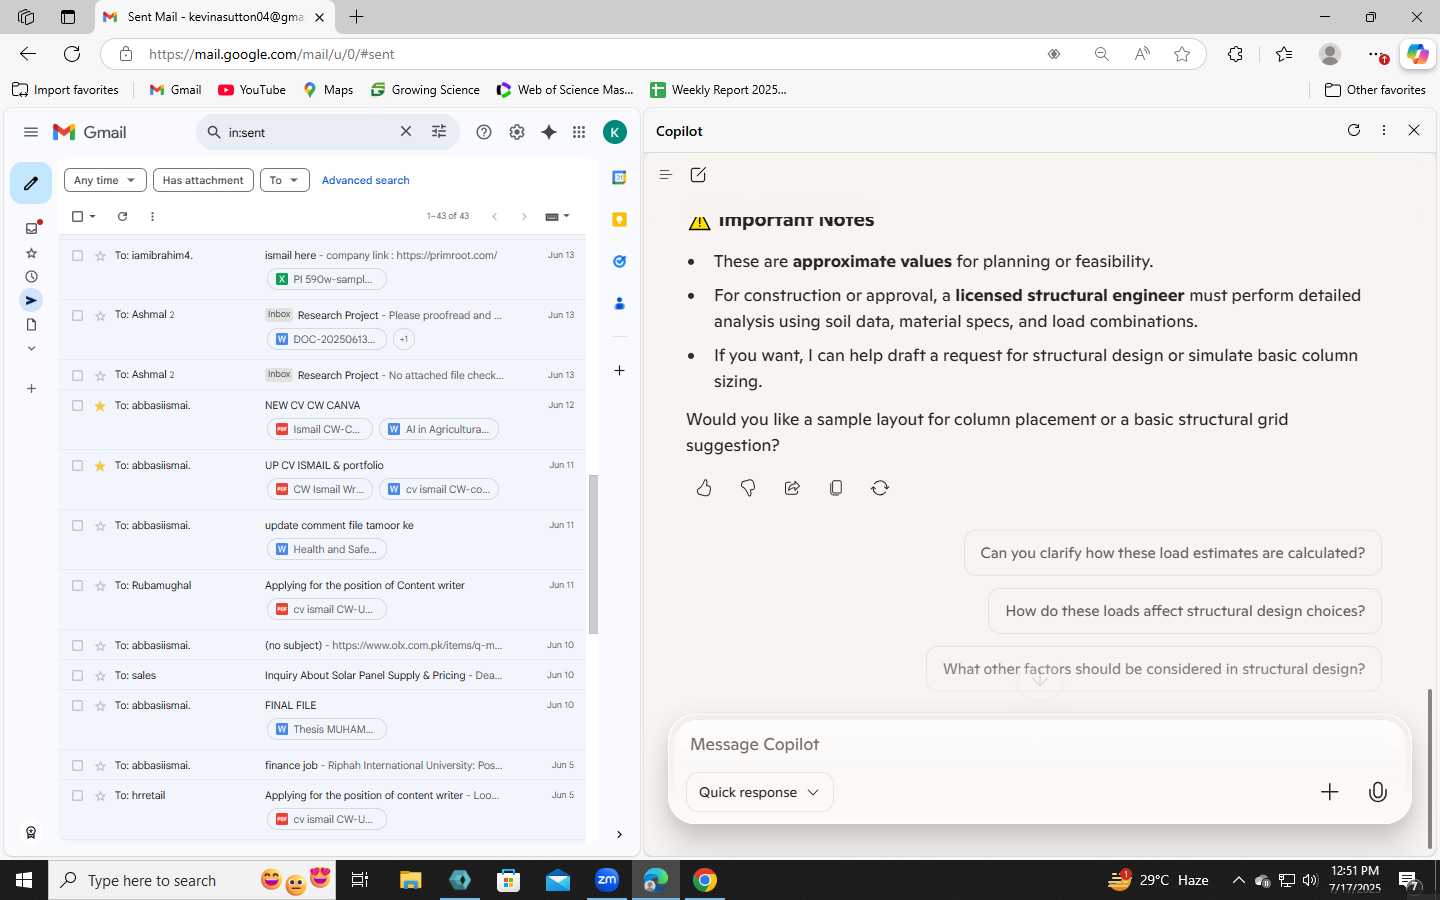Show Gmail search options sliders icon
Screen dimensions: 1440x900
[439, 132]
